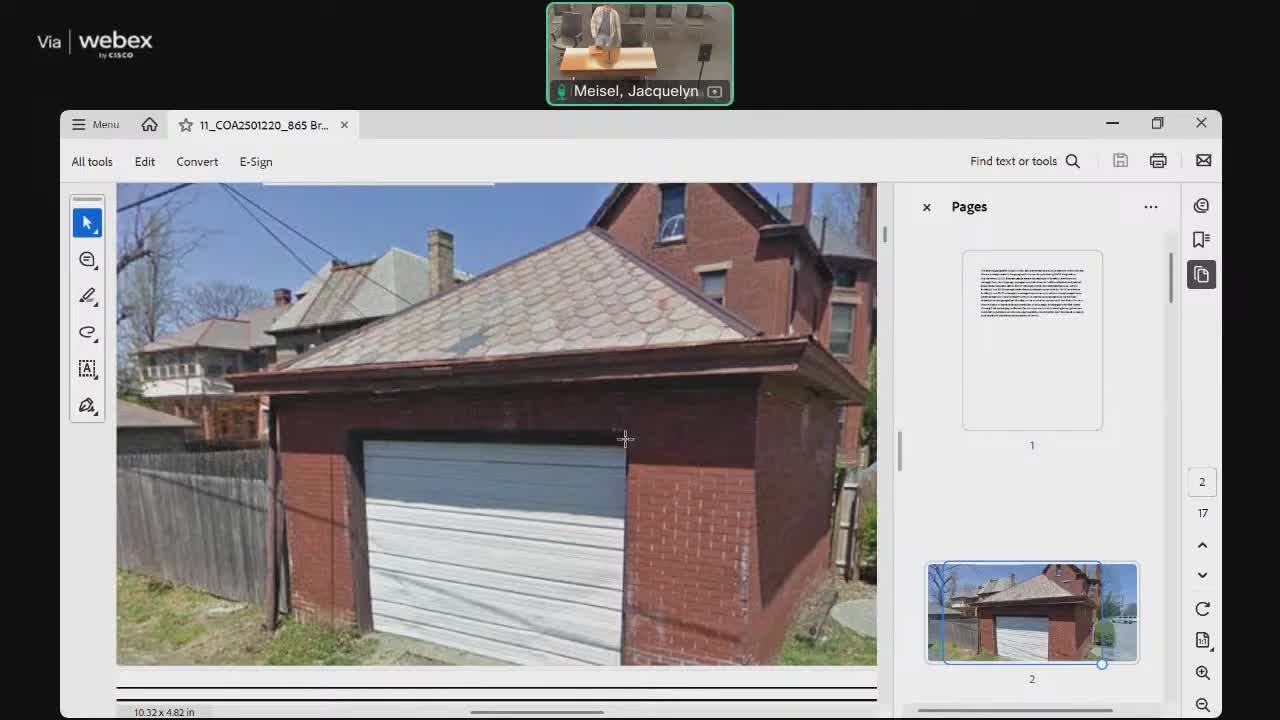
Task: Click the sharing indicator icon after Meisel, Jacquelyn
Action: [x=714, y=91]
